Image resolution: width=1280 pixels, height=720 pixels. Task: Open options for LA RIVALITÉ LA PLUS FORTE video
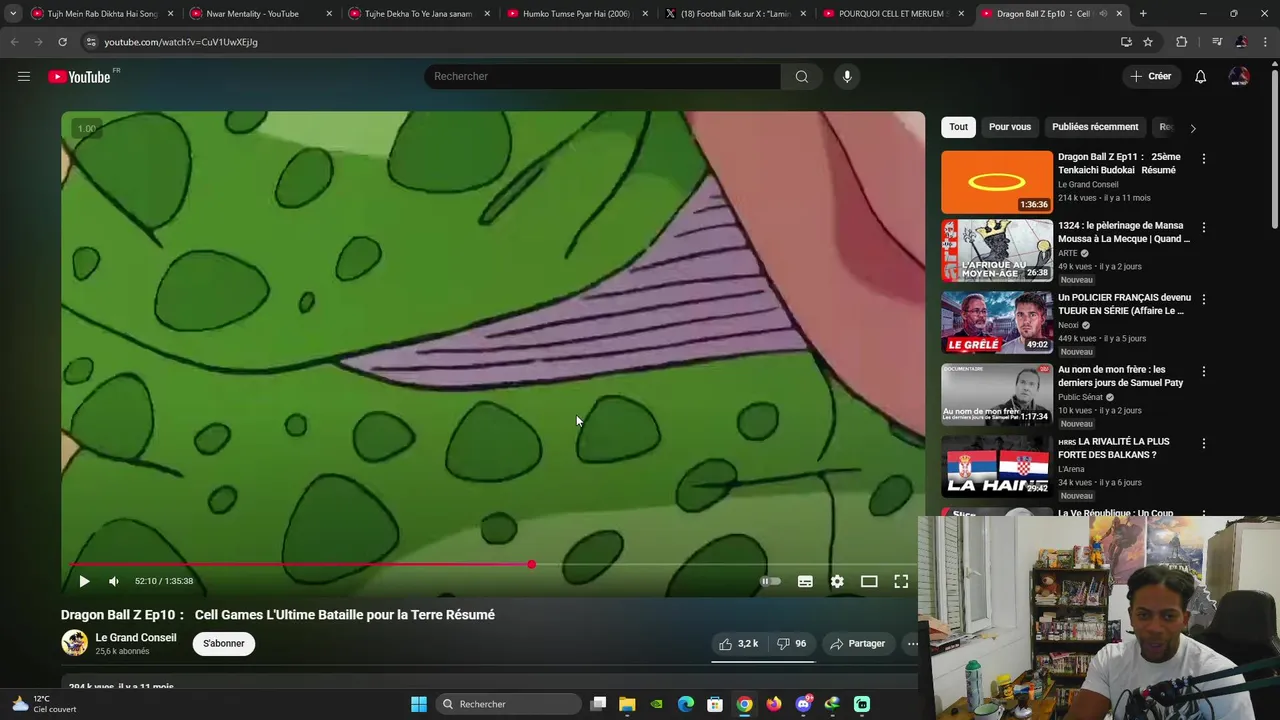click(x=1204, y=443)
